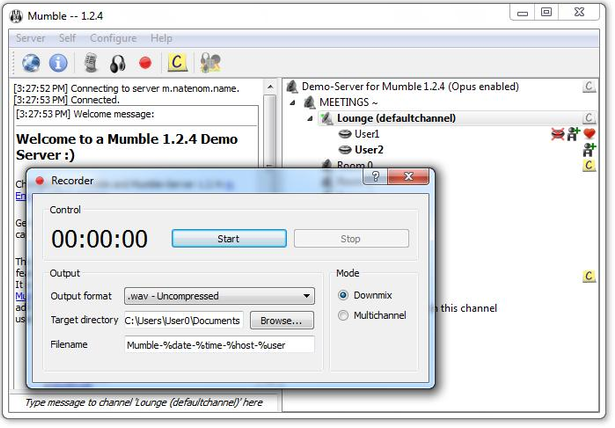Viewport: 615px width, 428px height.
Task: Click Browse for target directory
Action: (x=282, y=321)
